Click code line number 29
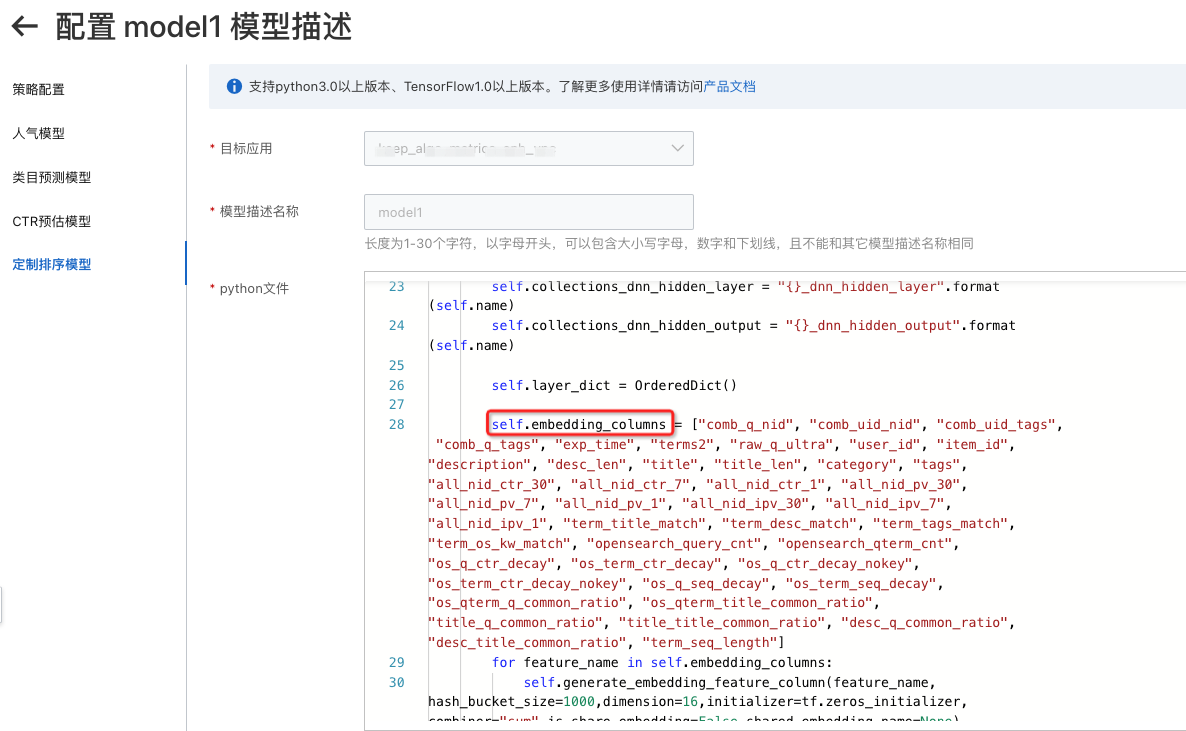The image size is (1186, 731). click(x=396, y=662)
